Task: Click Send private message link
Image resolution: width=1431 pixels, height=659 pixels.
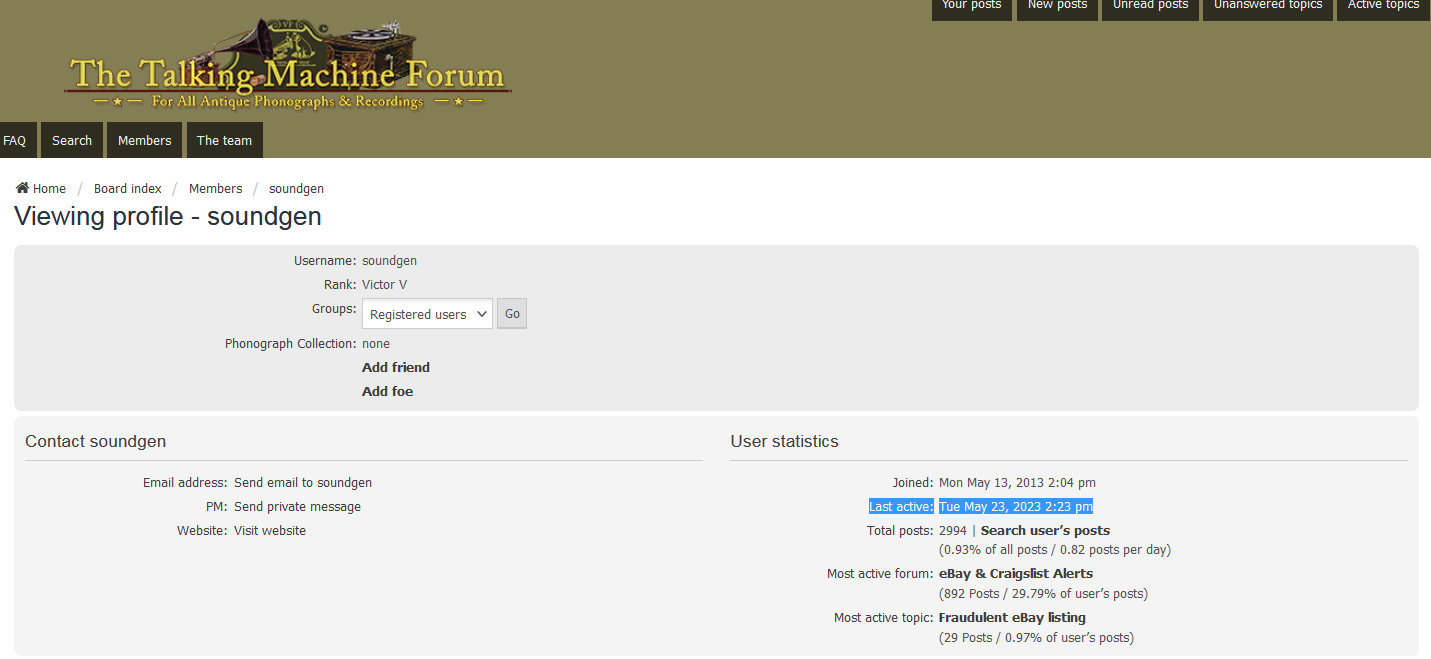Action: point(297,507)
